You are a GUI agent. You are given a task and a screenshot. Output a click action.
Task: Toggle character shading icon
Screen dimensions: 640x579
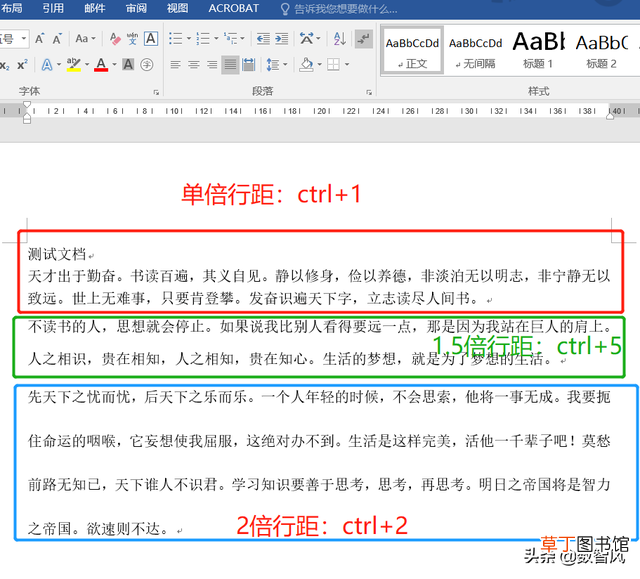coord(128,64)
